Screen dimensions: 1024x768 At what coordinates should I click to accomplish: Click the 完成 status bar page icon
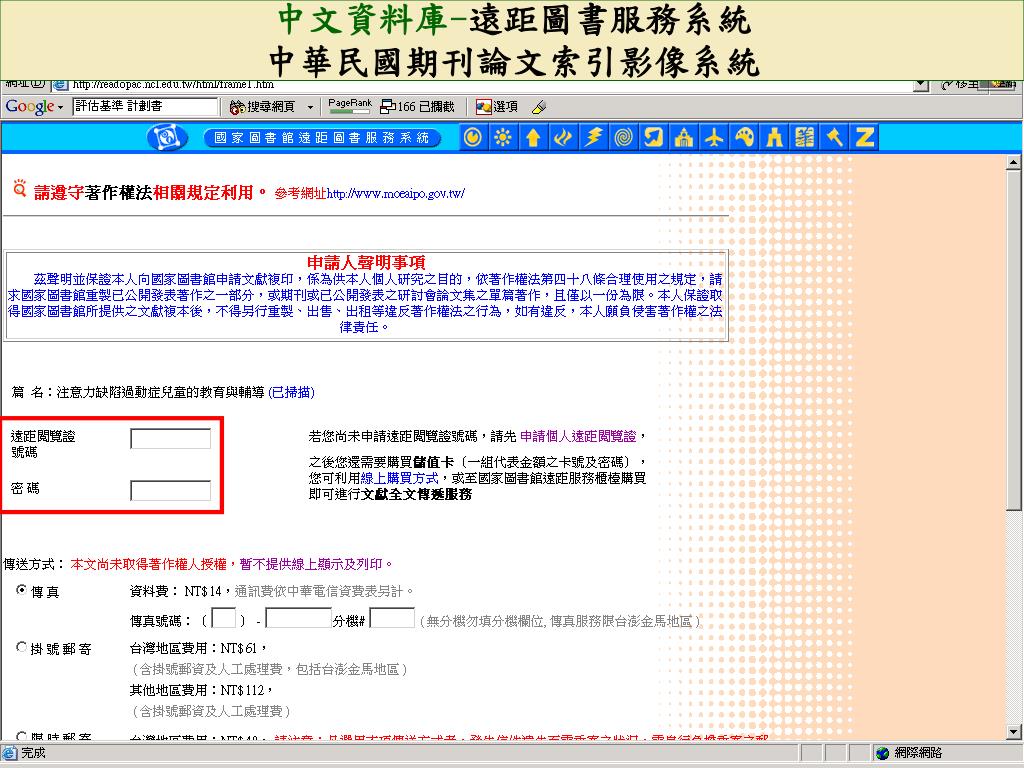click(10, 753)
